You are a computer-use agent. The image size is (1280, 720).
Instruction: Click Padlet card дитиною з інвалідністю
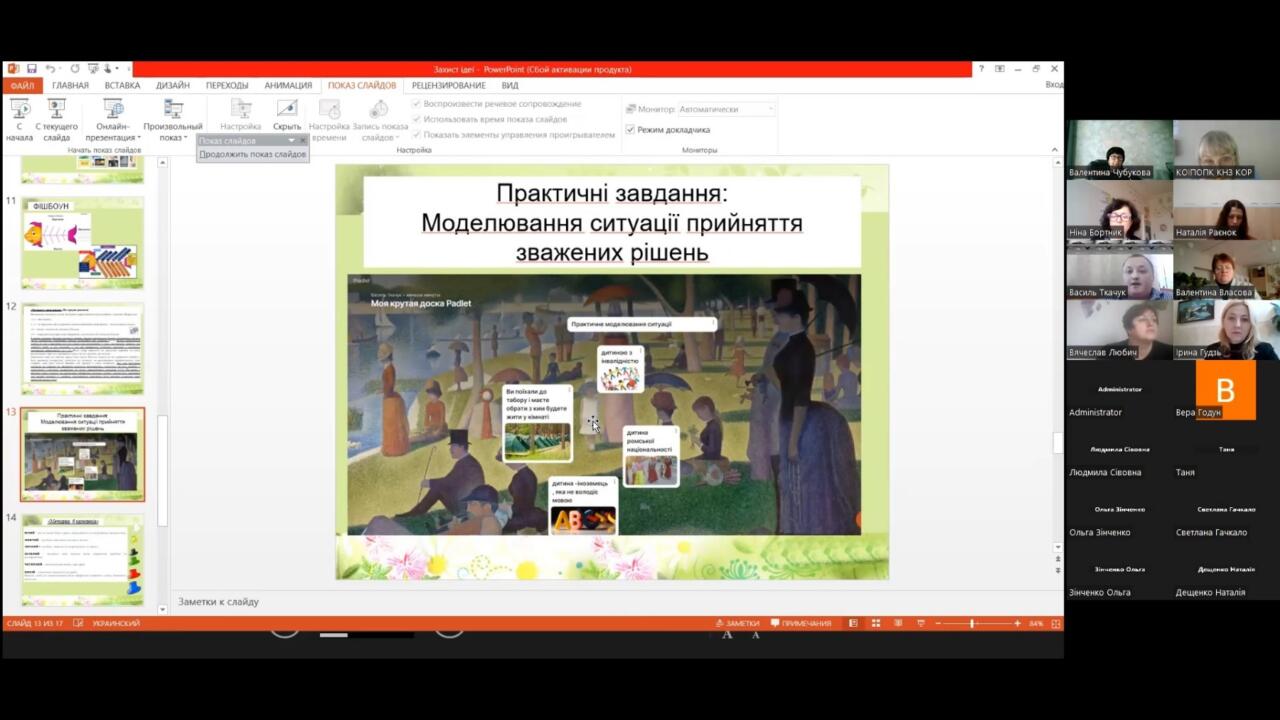tap(621, 368)
